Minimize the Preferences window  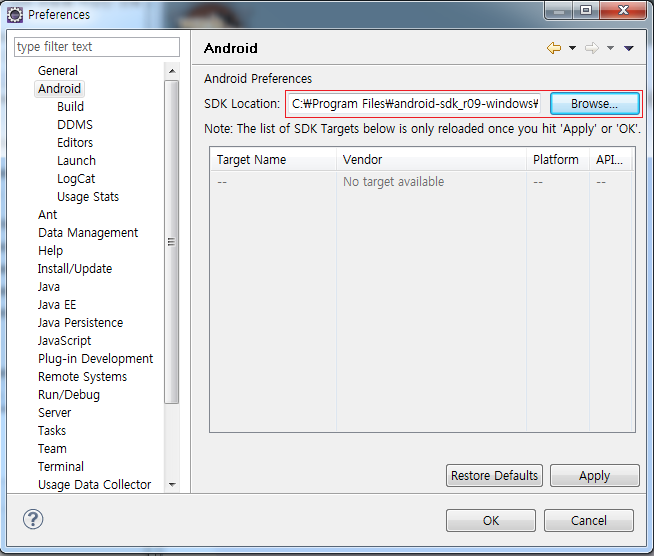click(559, 10)
